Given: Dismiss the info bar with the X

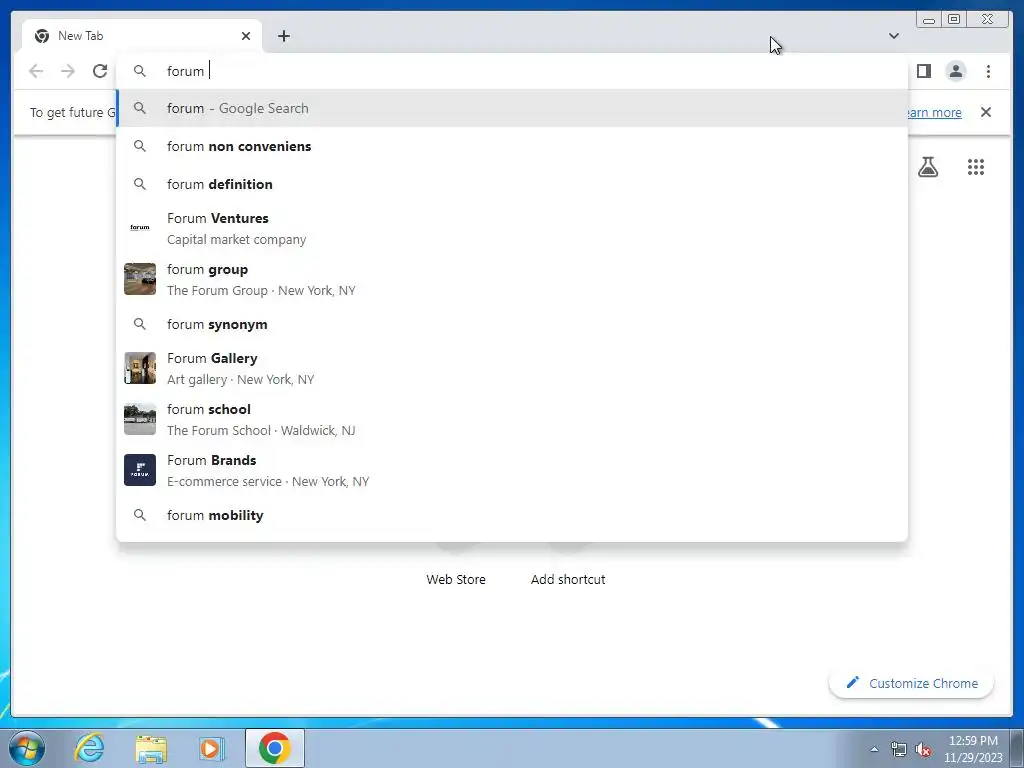Looking at the screenshot, I should pyautogui.click(x=985, y=112).
